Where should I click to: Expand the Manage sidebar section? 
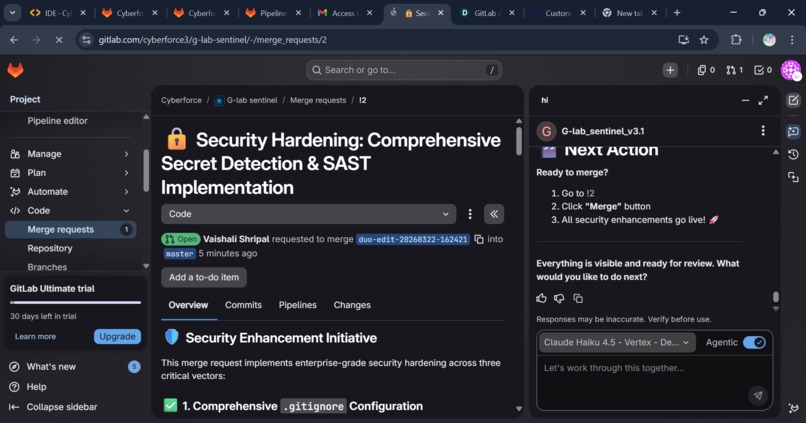(70, 154)
